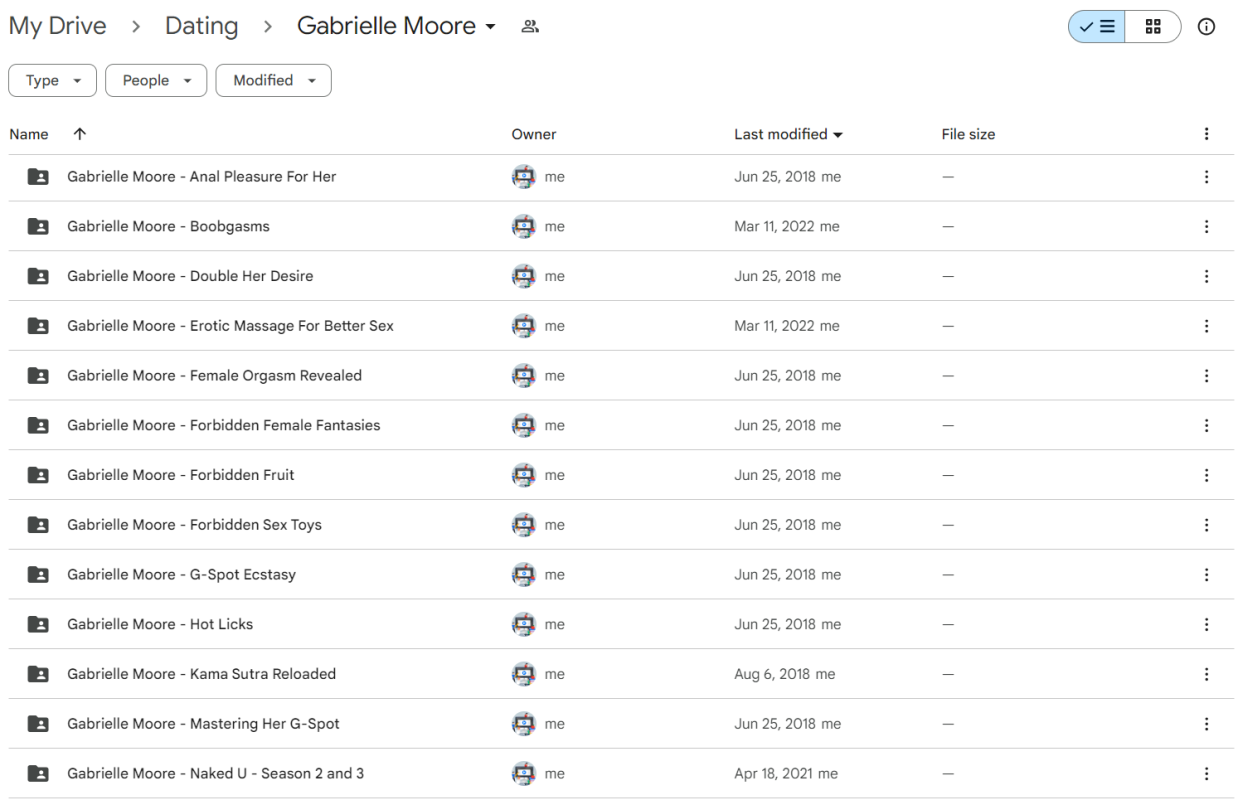Switch to grid view layout
This screenshot has height=800, width=1238.
tap(1152, 26)
